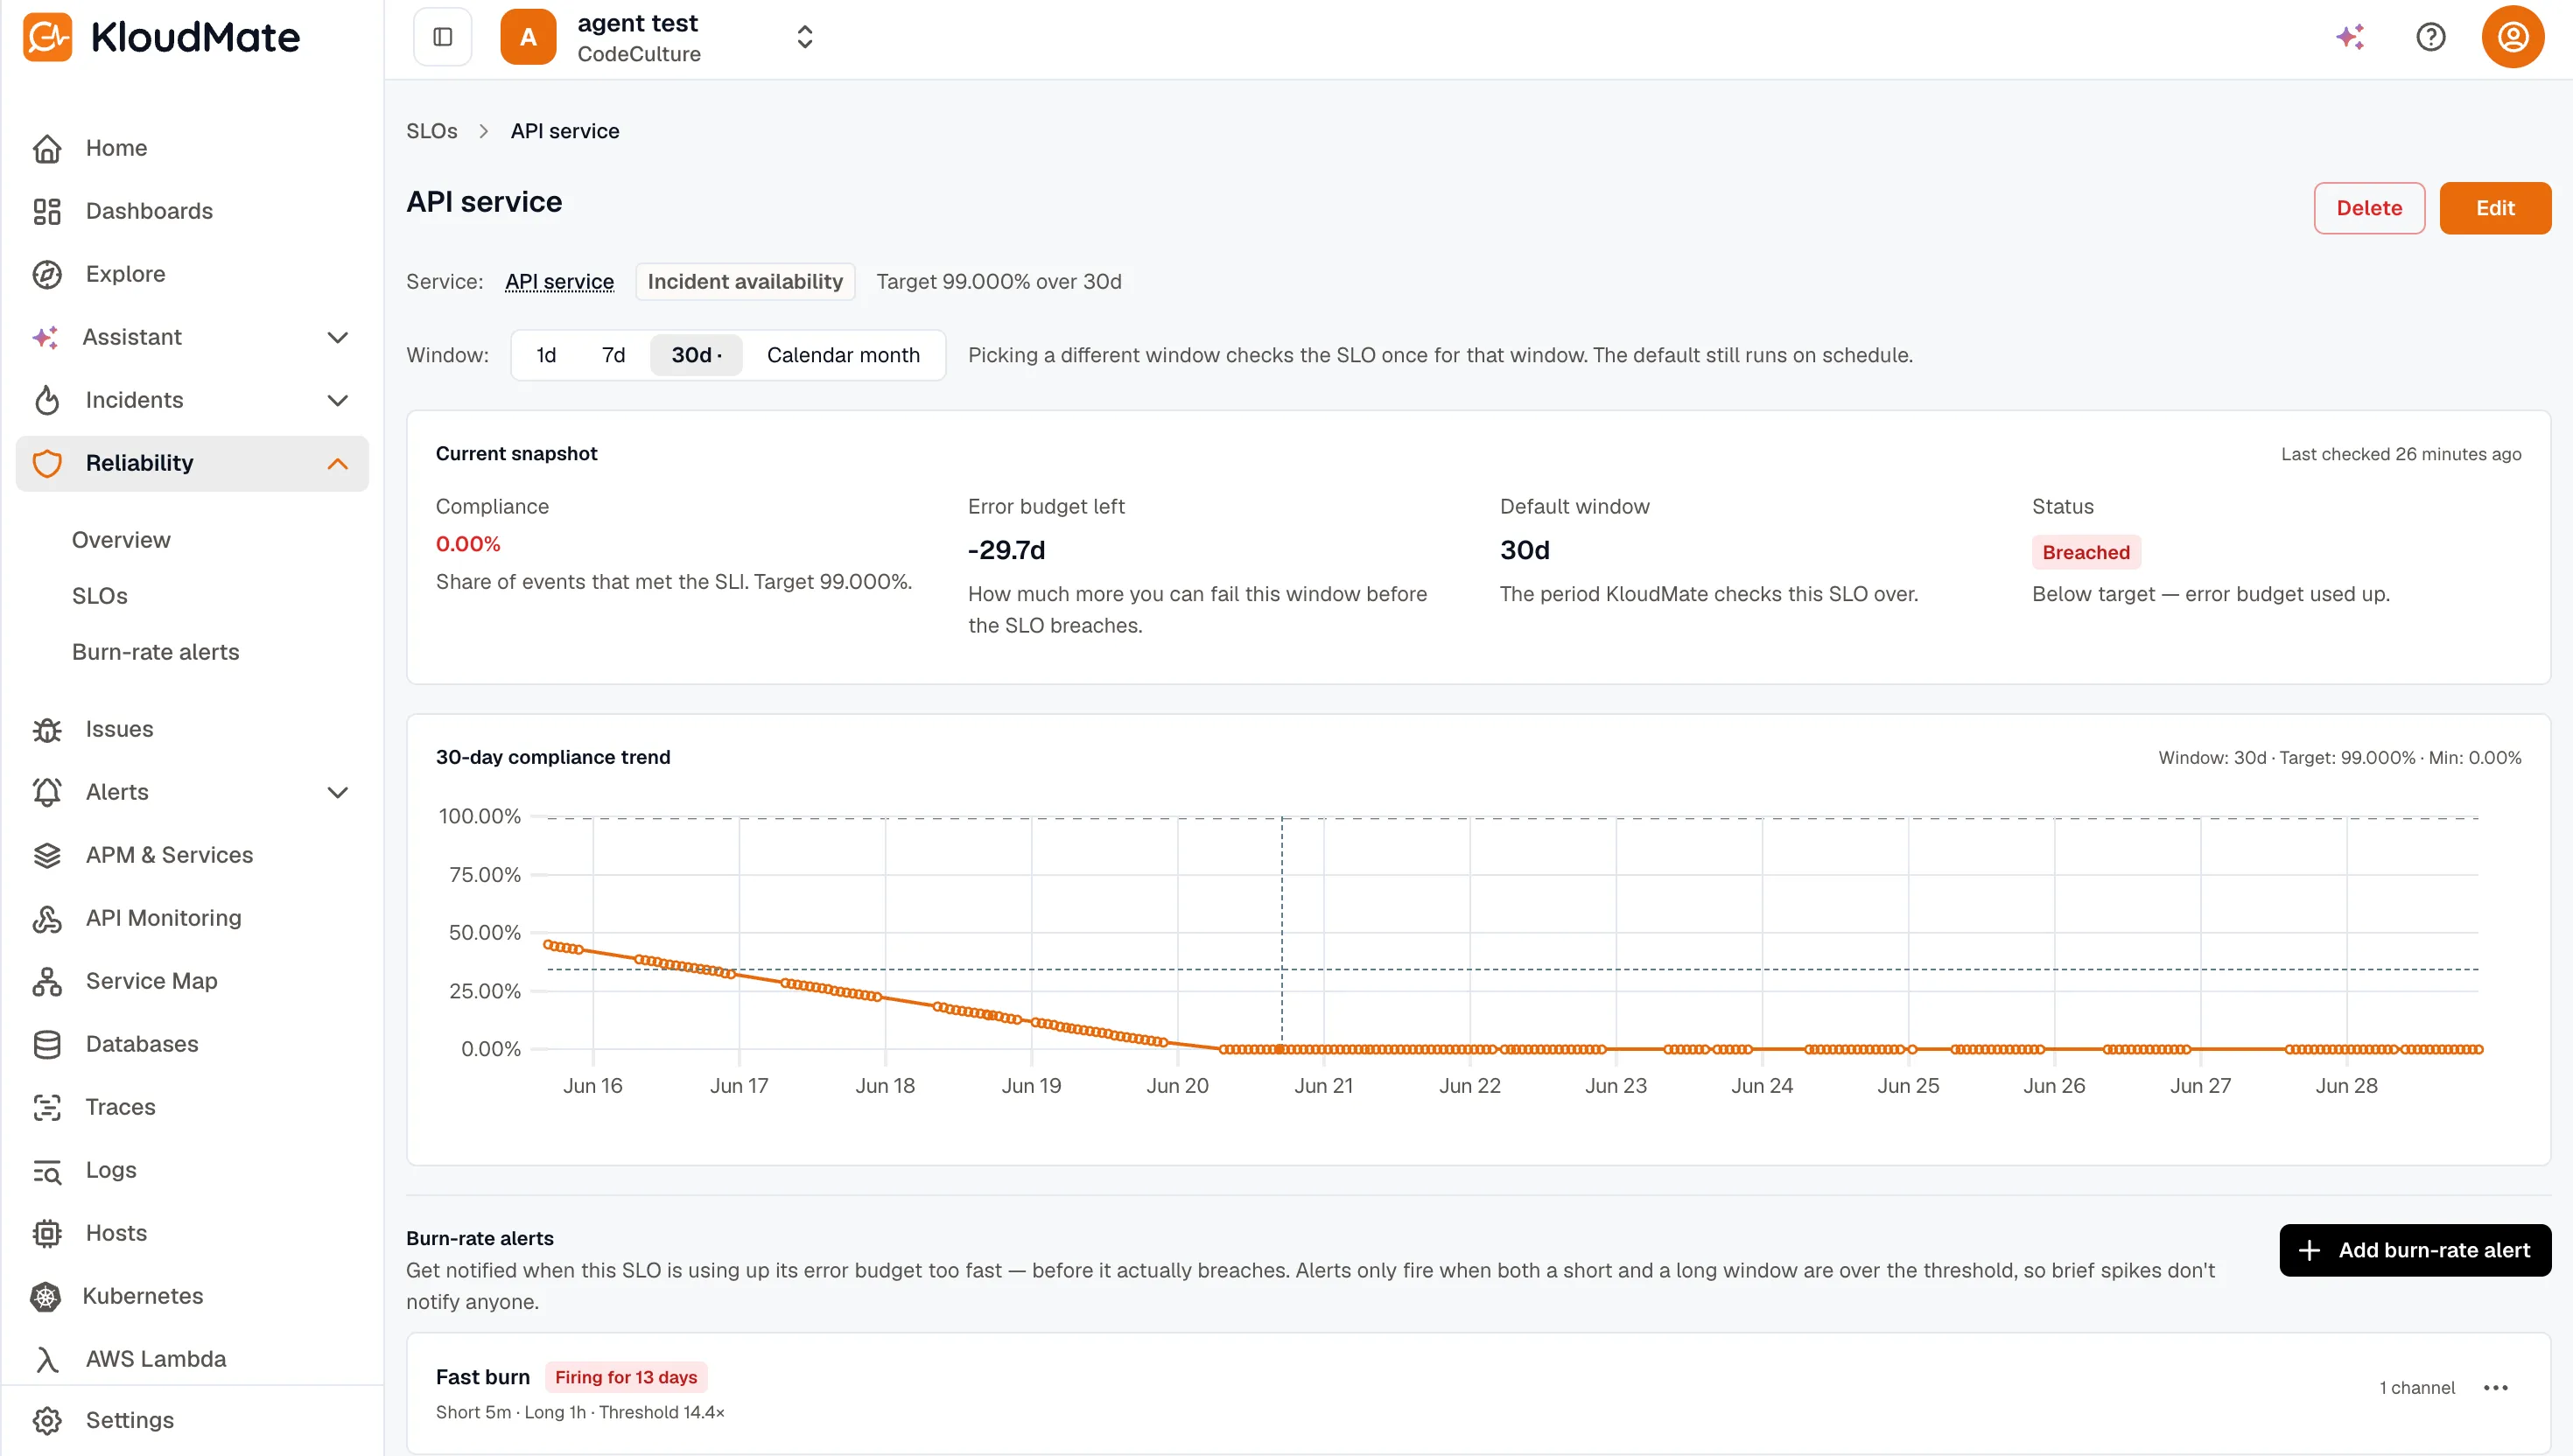Click the 'Firing for 13 days' badge
The image size is (2573, 1456).
click(x=626, y=1377)
